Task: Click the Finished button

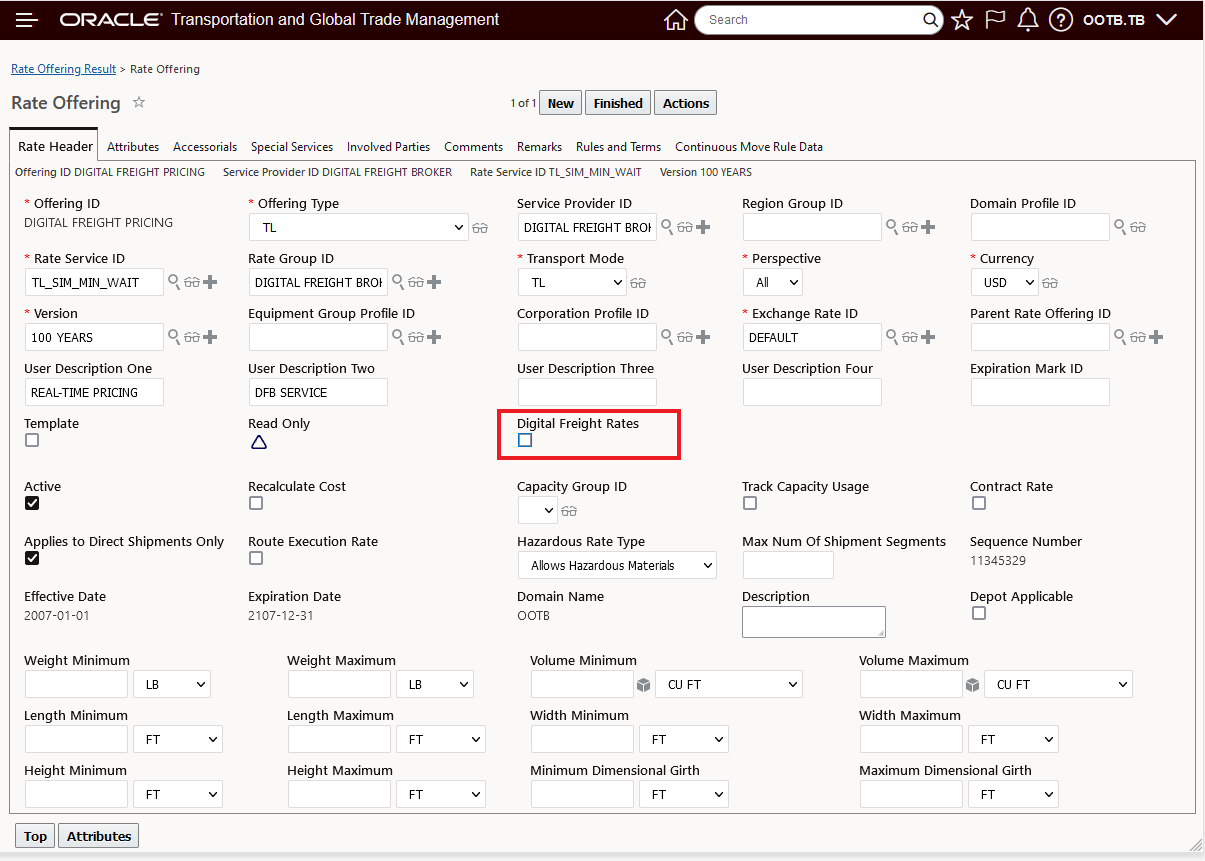Action: [618, 103]
